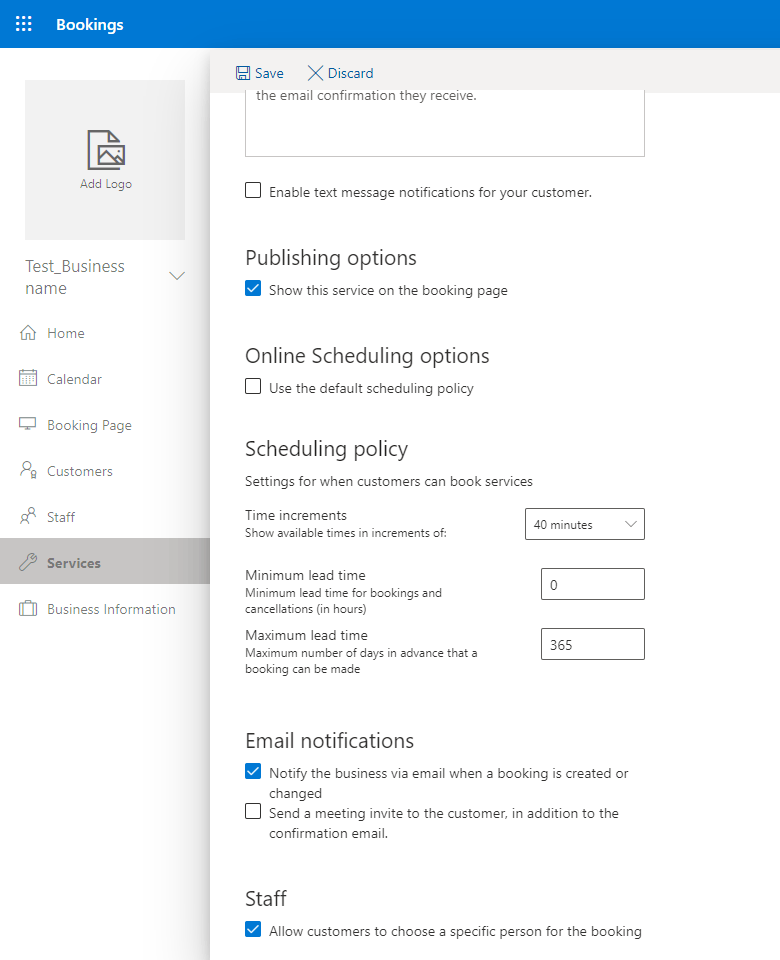Click the Minimum lead time input field

coord(593,584)
